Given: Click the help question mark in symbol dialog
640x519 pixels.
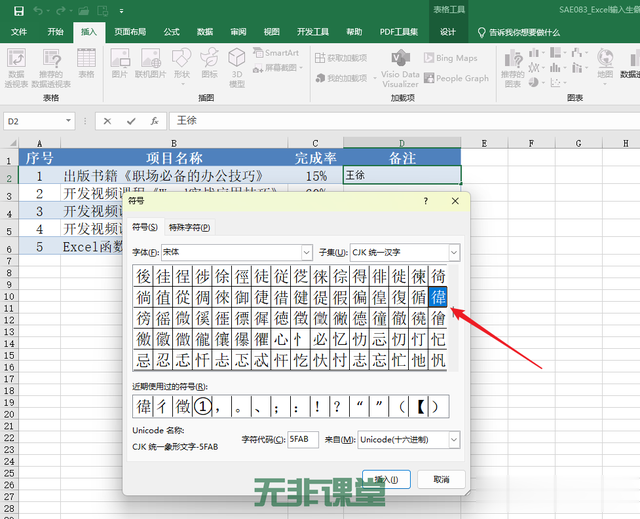Looking at the screenshot, I should [x=425, y=201].
